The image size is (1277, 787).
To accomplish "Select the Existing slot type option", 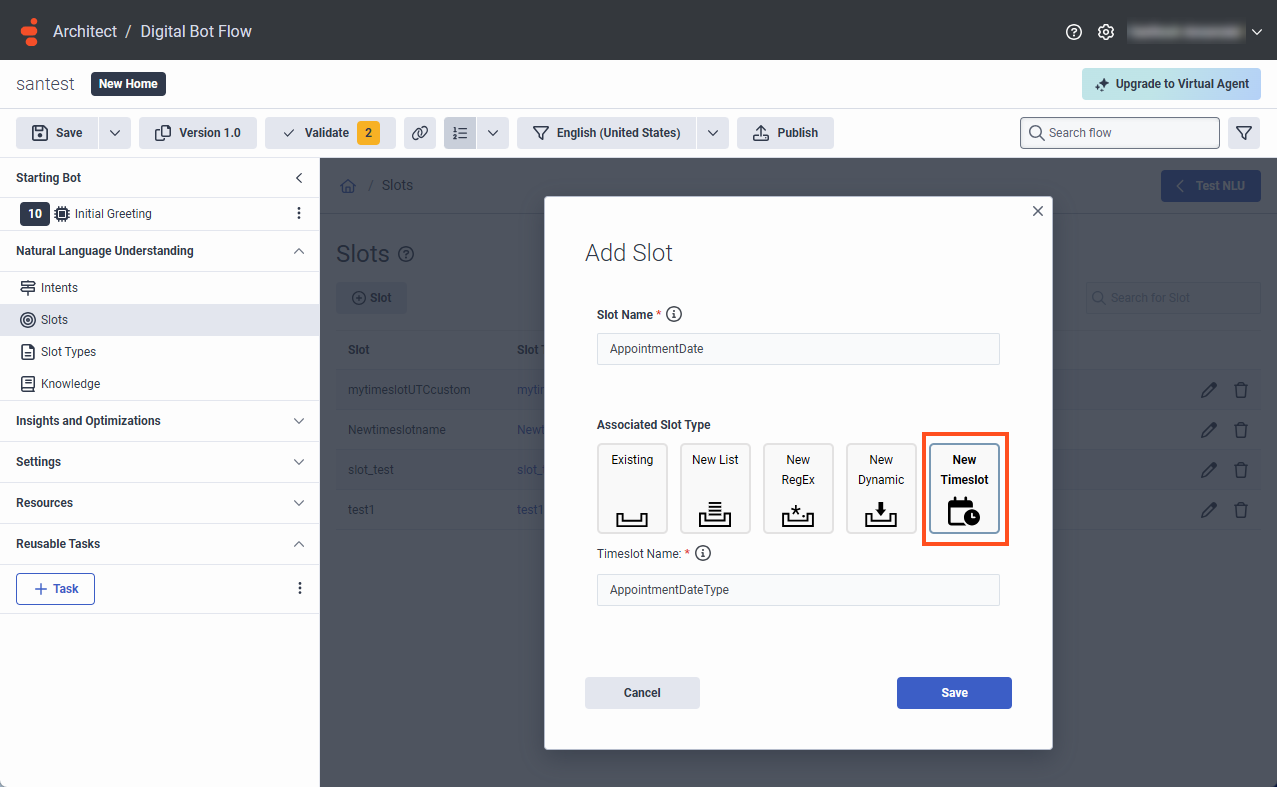I will pyautogui.click(x=632, y=489).
